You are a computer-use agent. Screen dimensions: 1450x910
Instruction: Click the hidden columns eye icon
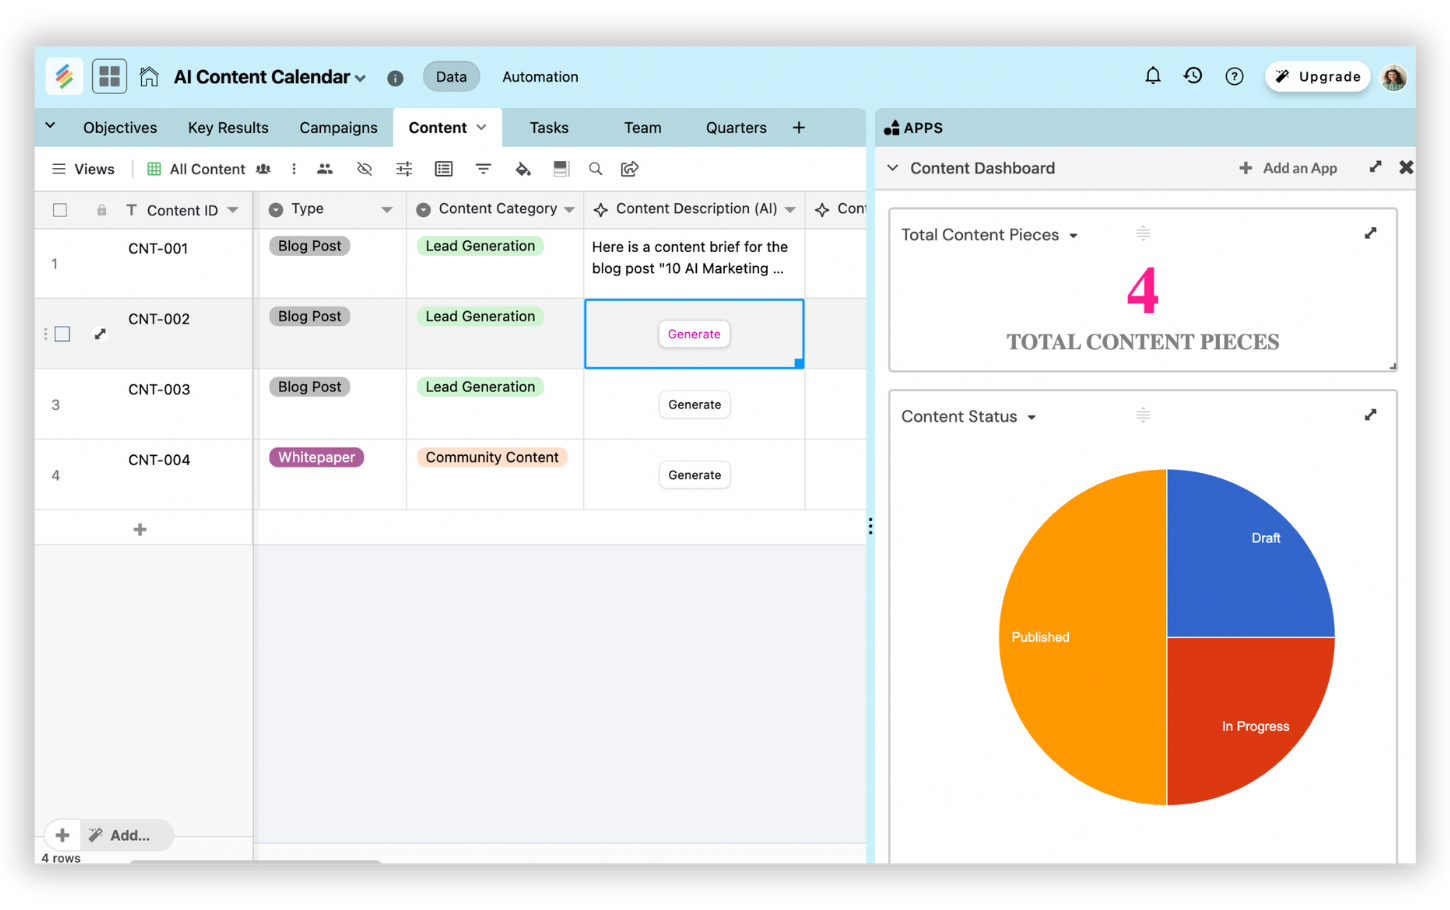click(364, 169)
